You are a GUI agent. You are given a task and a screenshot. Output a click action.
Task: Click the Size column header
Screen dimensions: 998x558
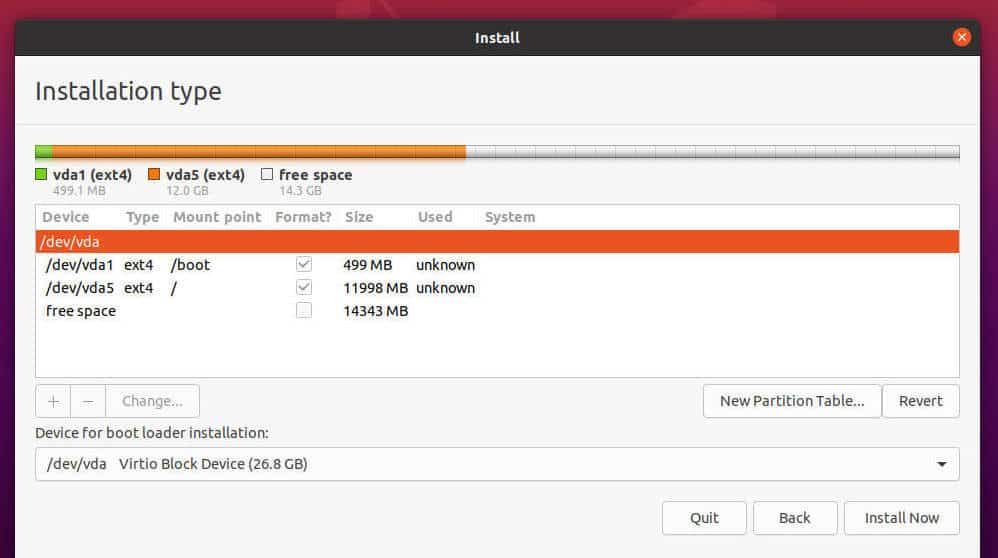click(x=359, y=217)
